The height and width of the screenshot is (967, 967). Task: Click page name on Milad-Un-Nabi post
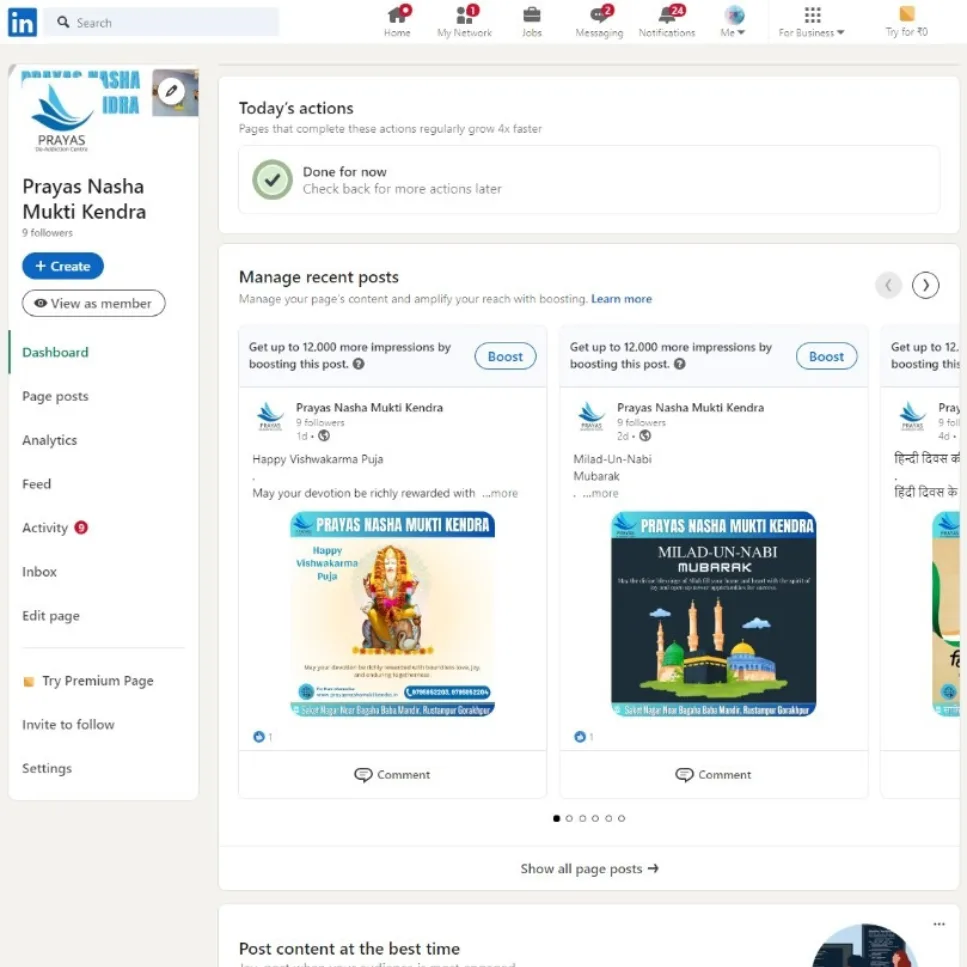tap(691, 408)
